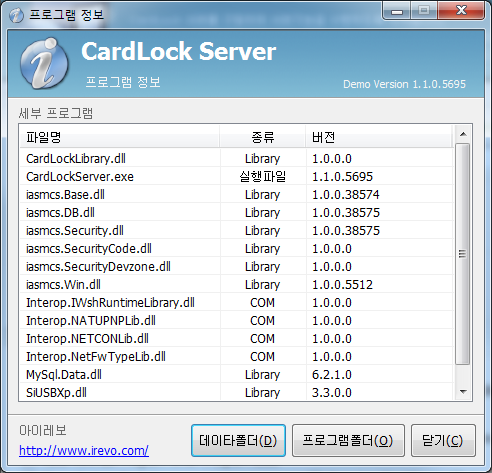Viewport: 492px width, 473px height.
Task: Visit the http://www.irevo.com/ link
Action: [84, 450]
